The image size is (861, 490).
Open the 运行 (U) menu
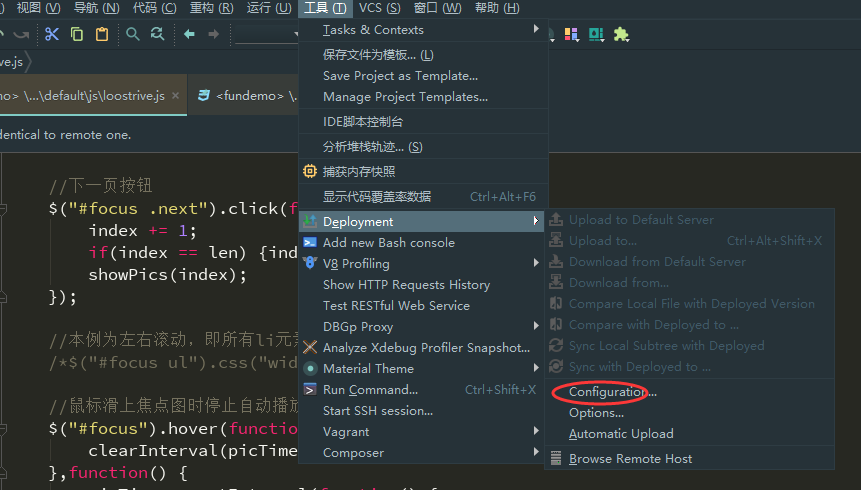[269, 8]
